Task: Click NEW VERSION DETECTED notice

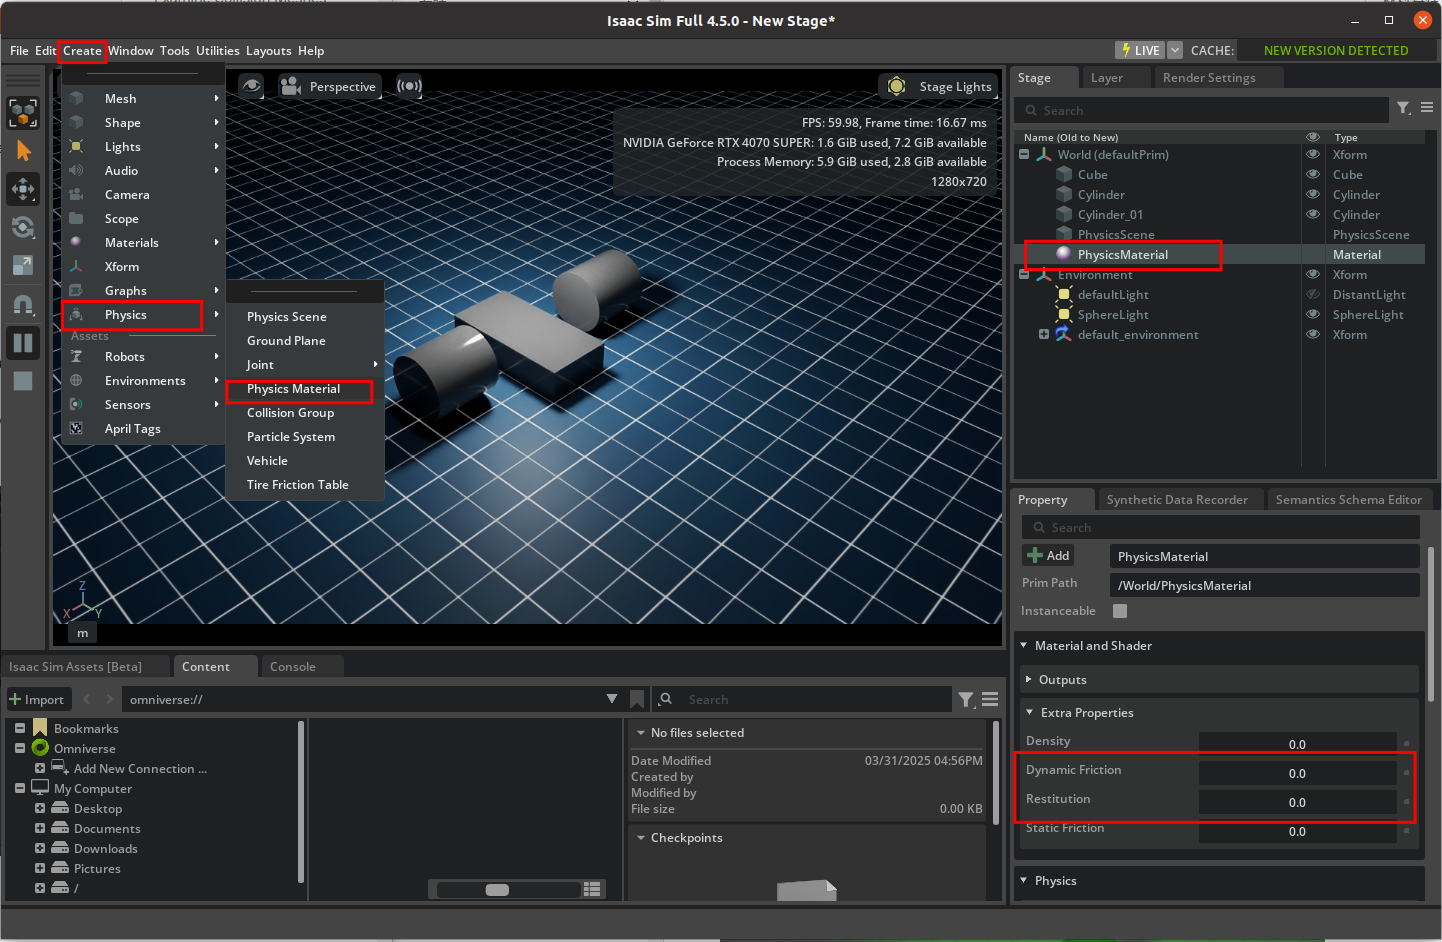Action: 1336,51
